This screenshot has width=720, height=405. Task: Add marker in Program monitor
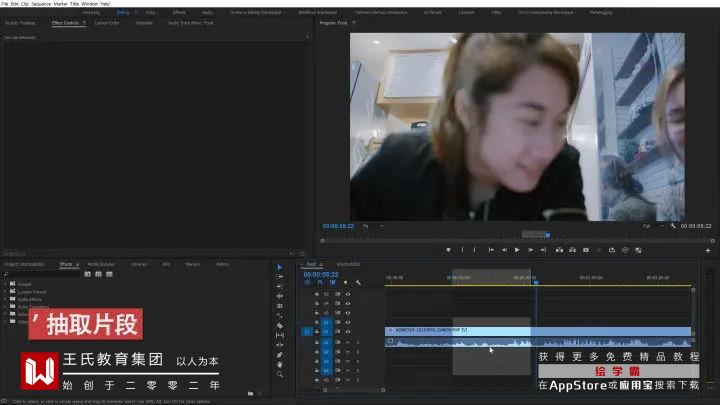coord(449,250)
